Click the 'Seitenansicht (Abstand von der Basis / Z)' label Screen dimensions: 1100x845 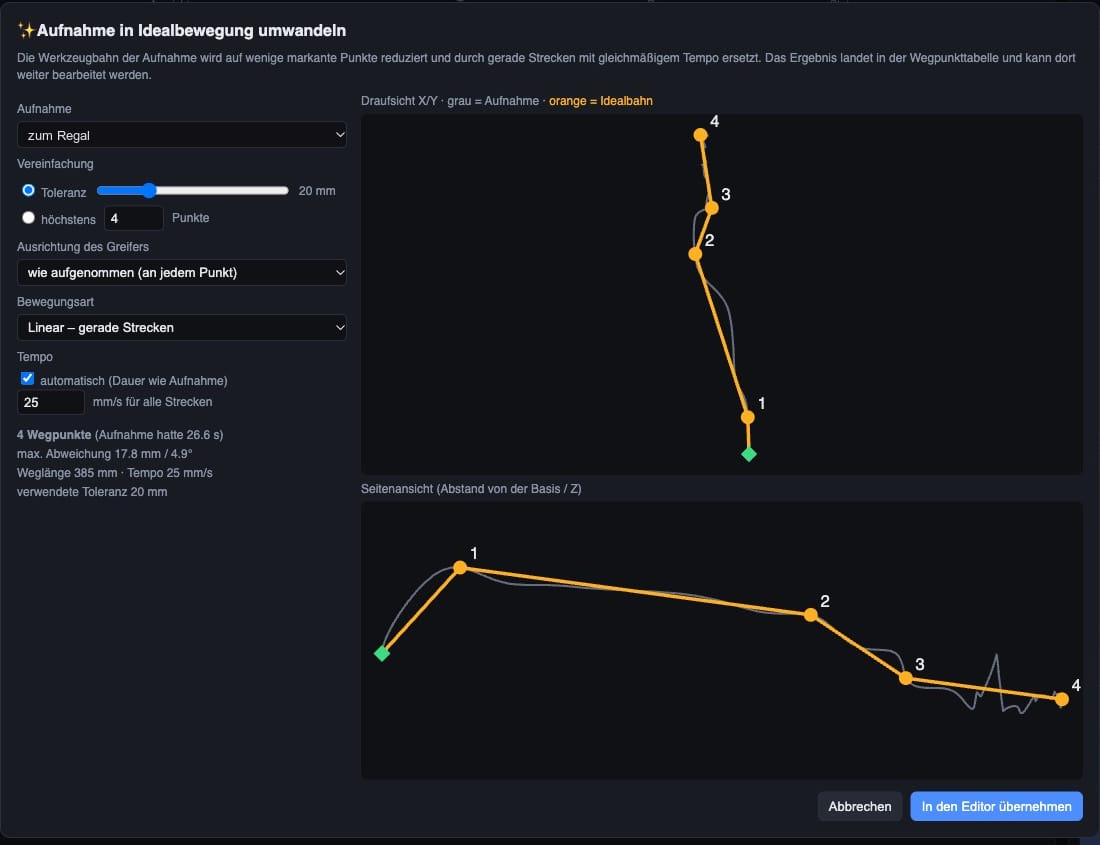point(471,489)
